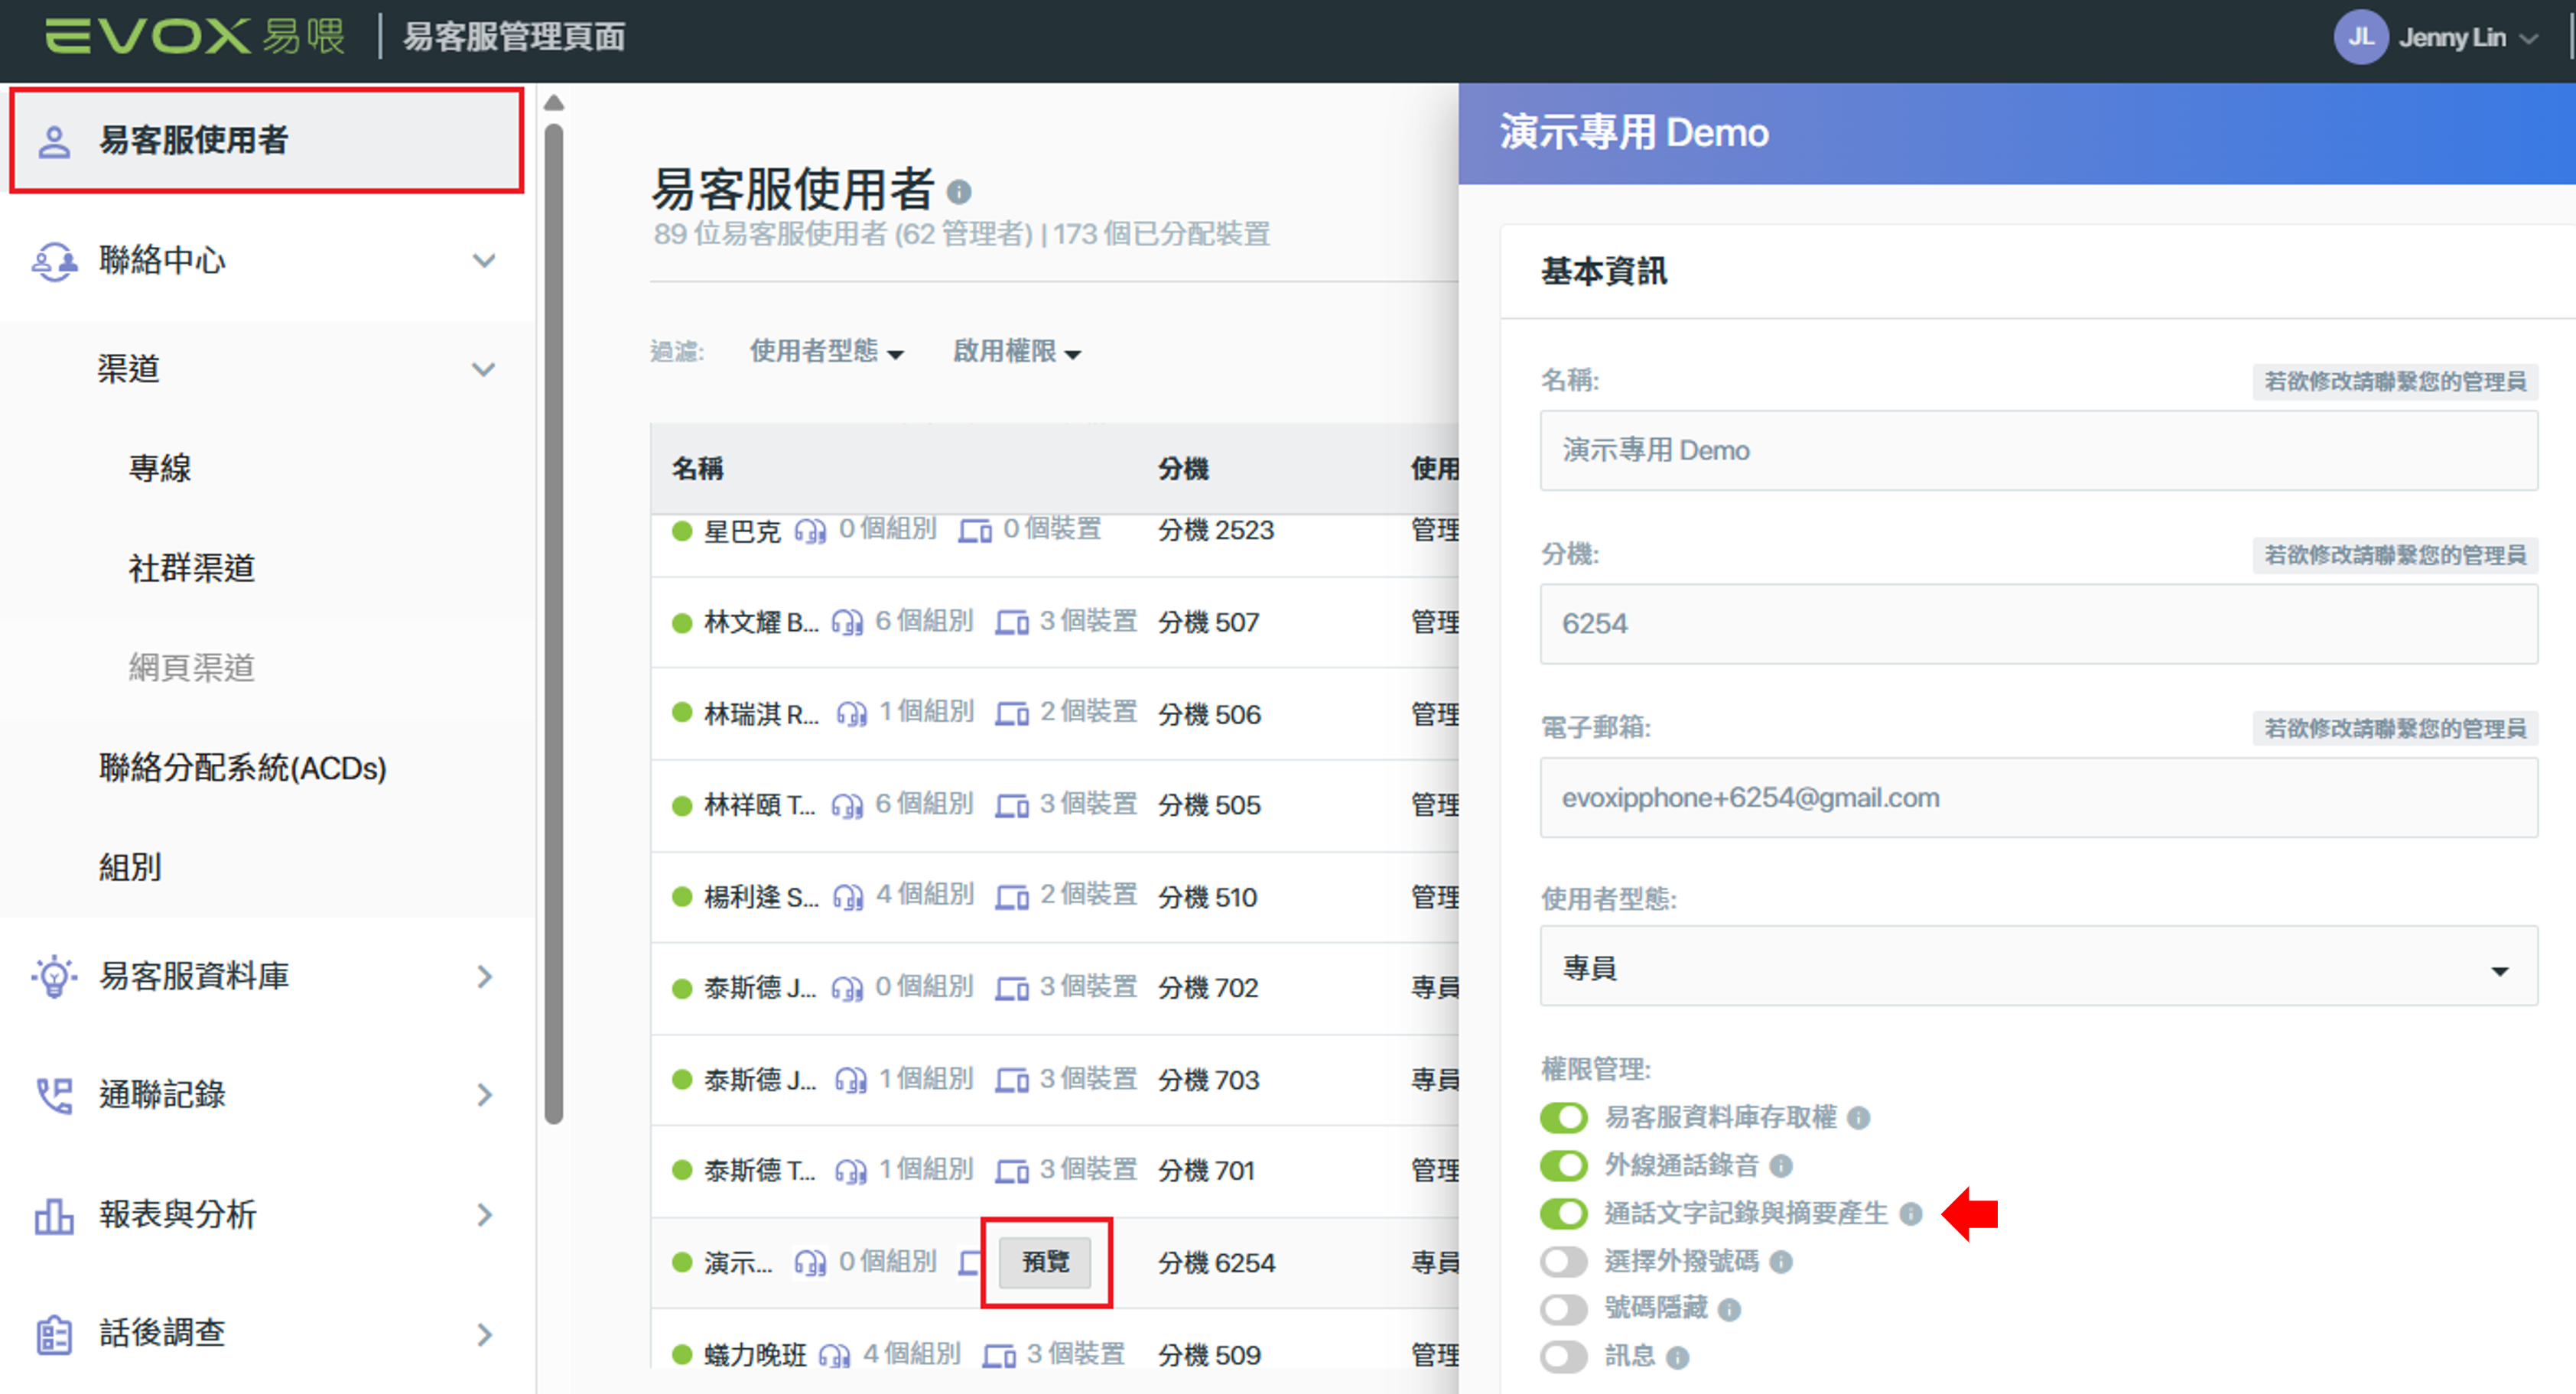Open 啟用權限 filter dropdown
The width and height of the screenshot is (2576, 1394).
point(1016,351)
